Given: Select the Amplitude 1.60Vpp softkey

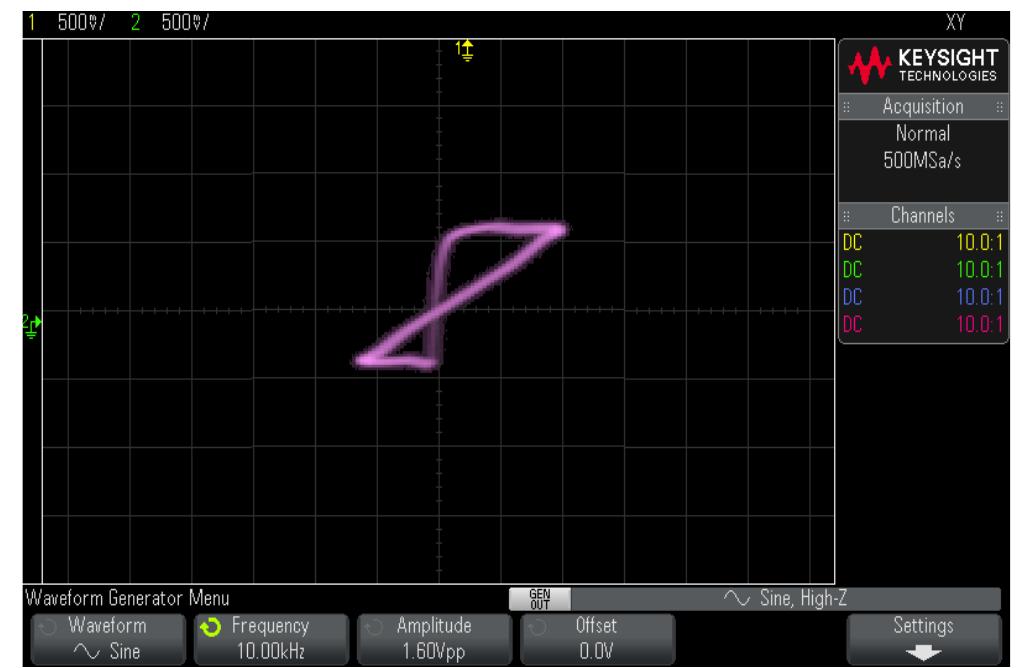Looking at the screenshot, I should click(x=434, y=639).
